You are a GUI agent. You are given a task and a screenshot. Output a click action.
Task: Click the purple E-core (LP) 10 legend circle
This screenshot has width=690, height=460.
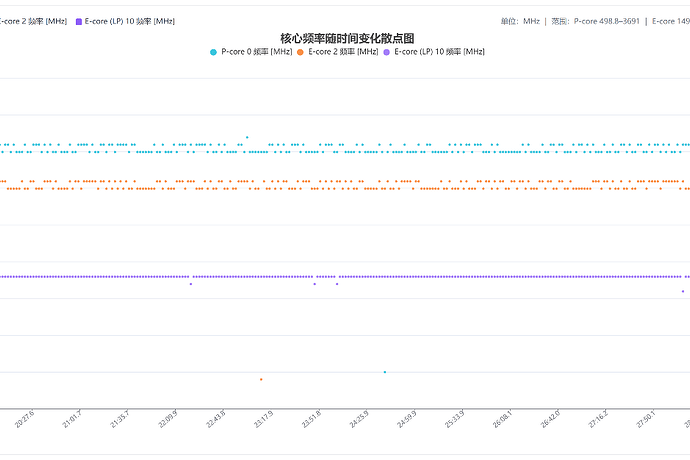[386, 52]
